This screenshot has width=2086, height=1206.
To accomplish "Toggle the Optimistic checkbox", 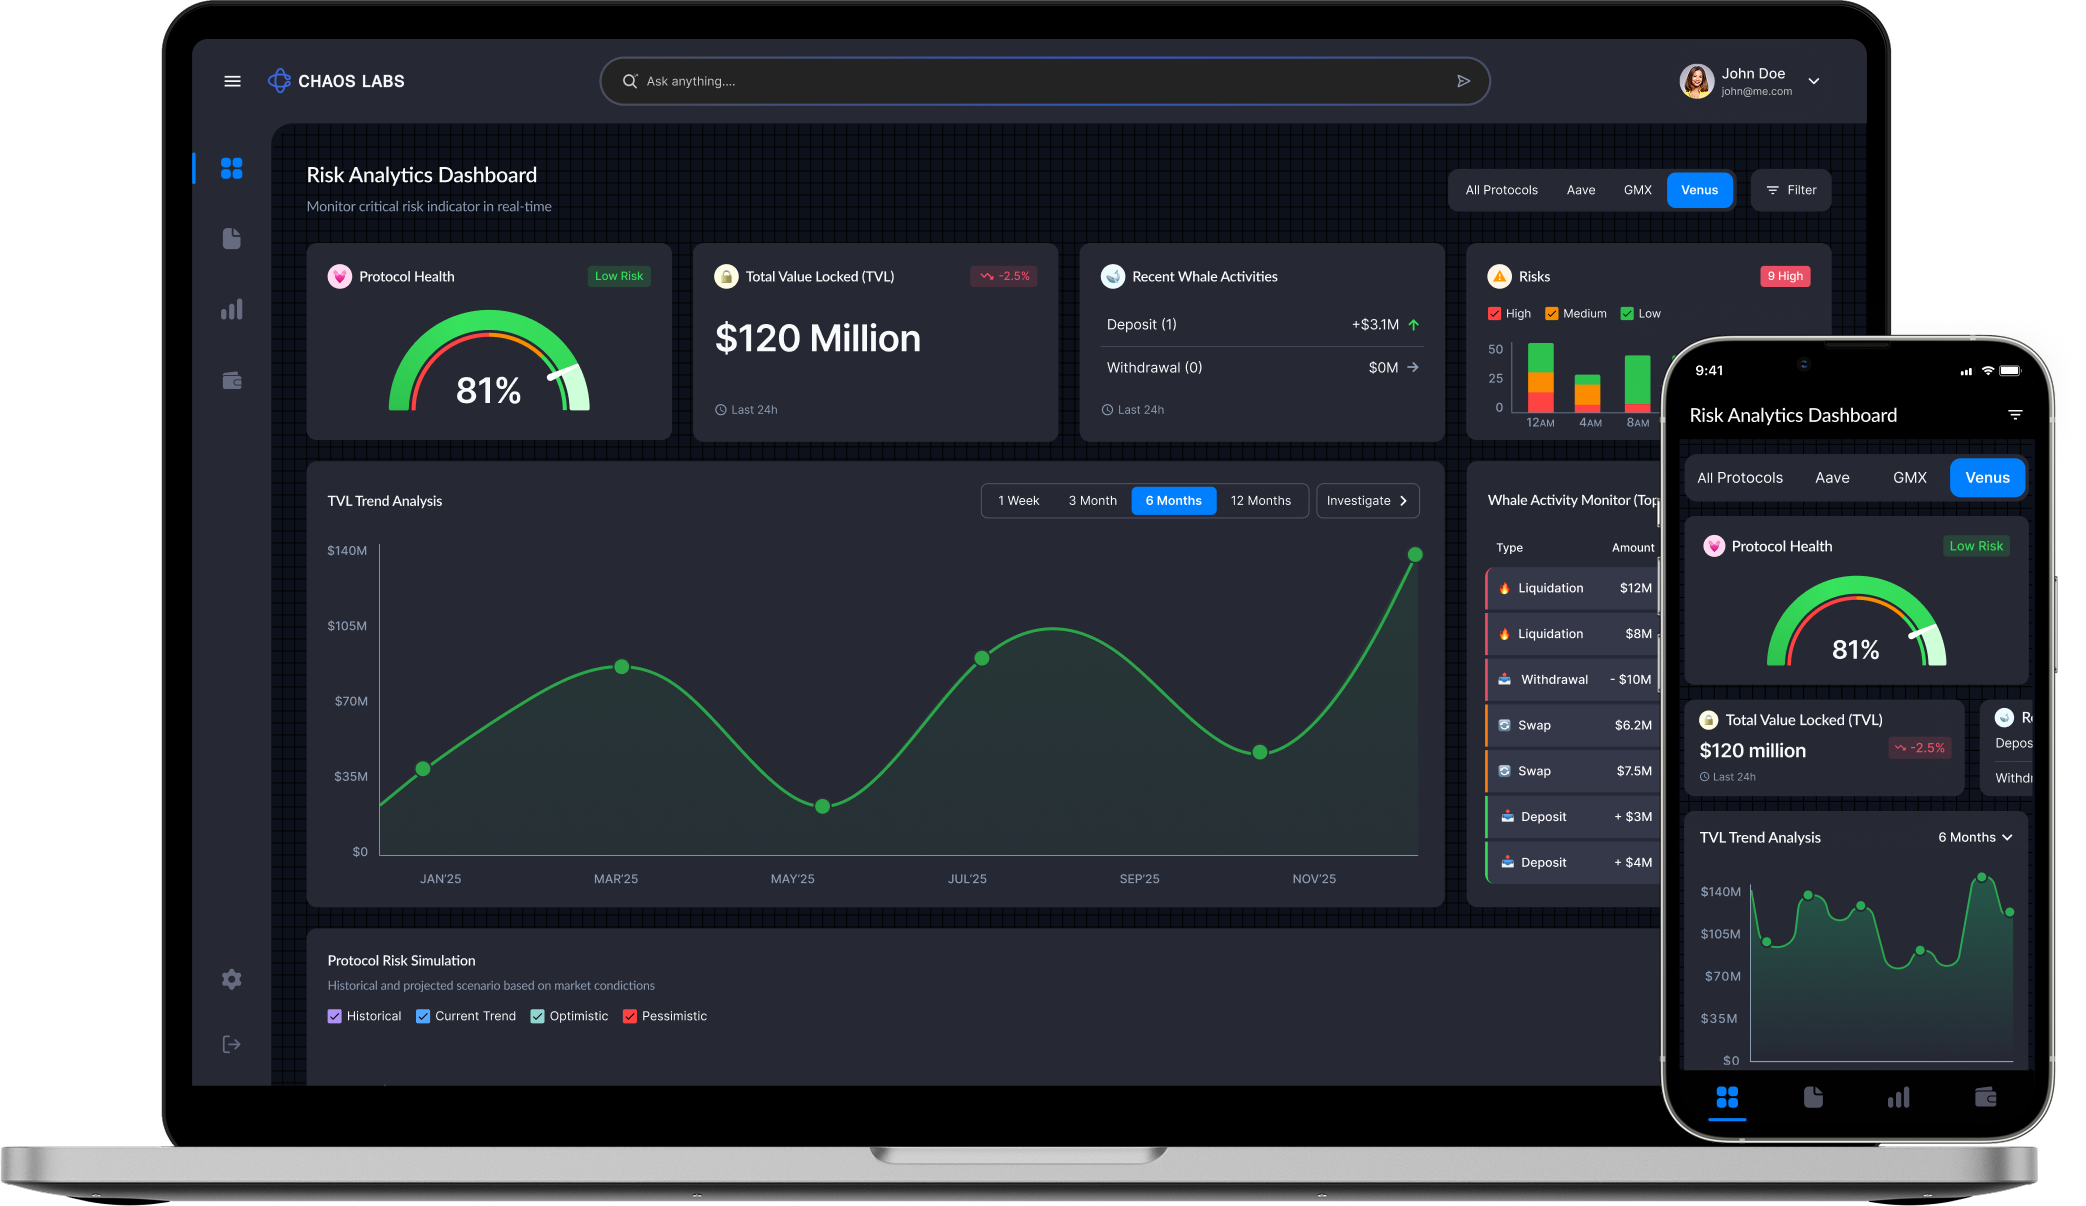I will (537, 1016).
